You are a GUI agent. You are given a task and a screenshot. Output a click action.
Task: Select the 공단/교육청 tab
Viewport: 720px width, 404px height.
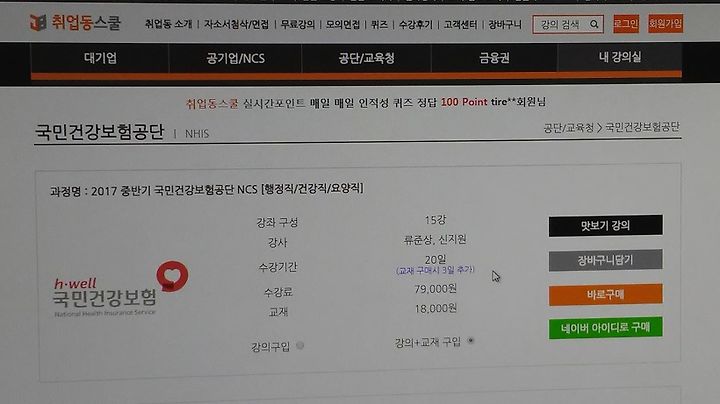click(x=366, y=58)
